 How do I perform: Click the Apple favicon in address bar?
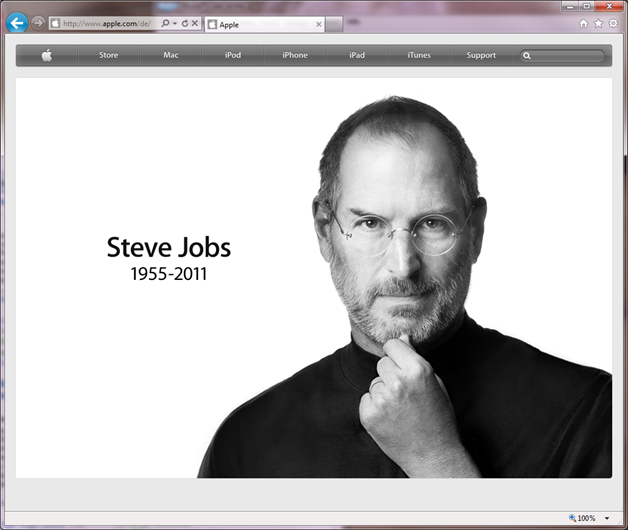click(55, 24)
